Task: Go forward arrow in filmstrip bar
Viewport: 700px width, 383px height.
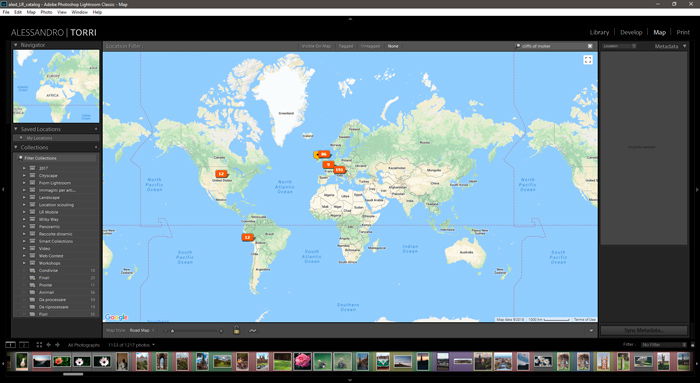Action: (57, 345)
